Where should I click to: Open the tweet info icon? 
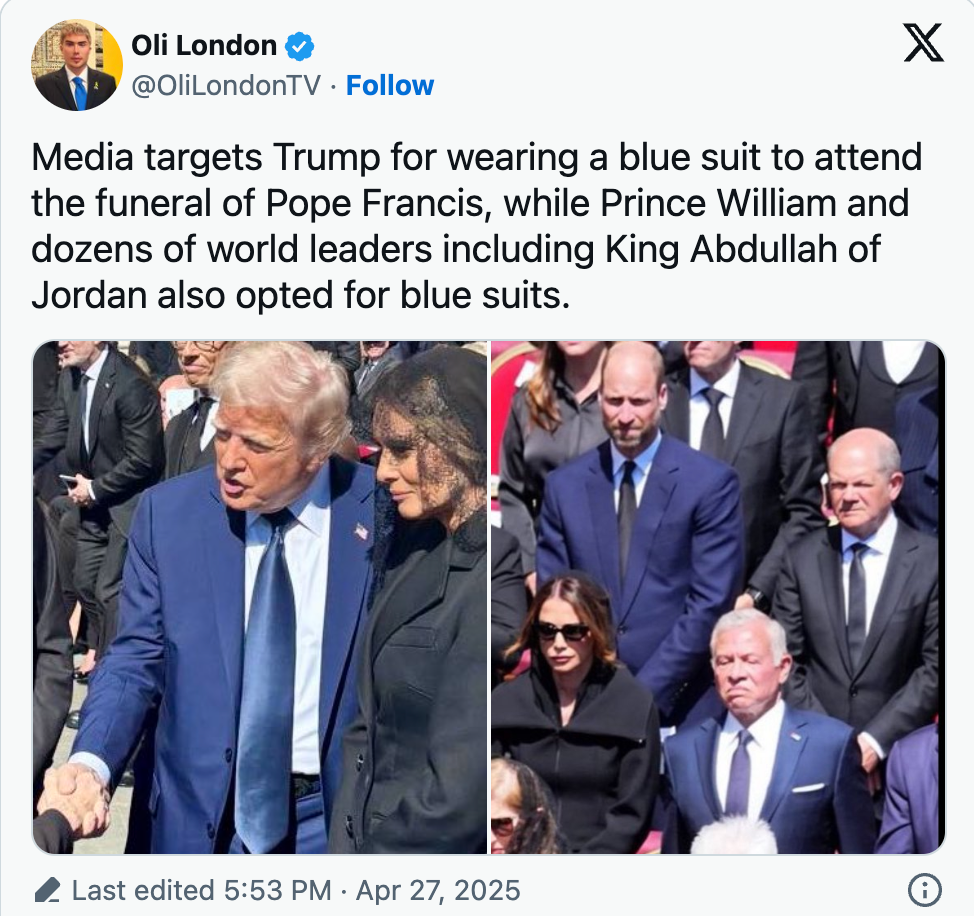[924, 890]
